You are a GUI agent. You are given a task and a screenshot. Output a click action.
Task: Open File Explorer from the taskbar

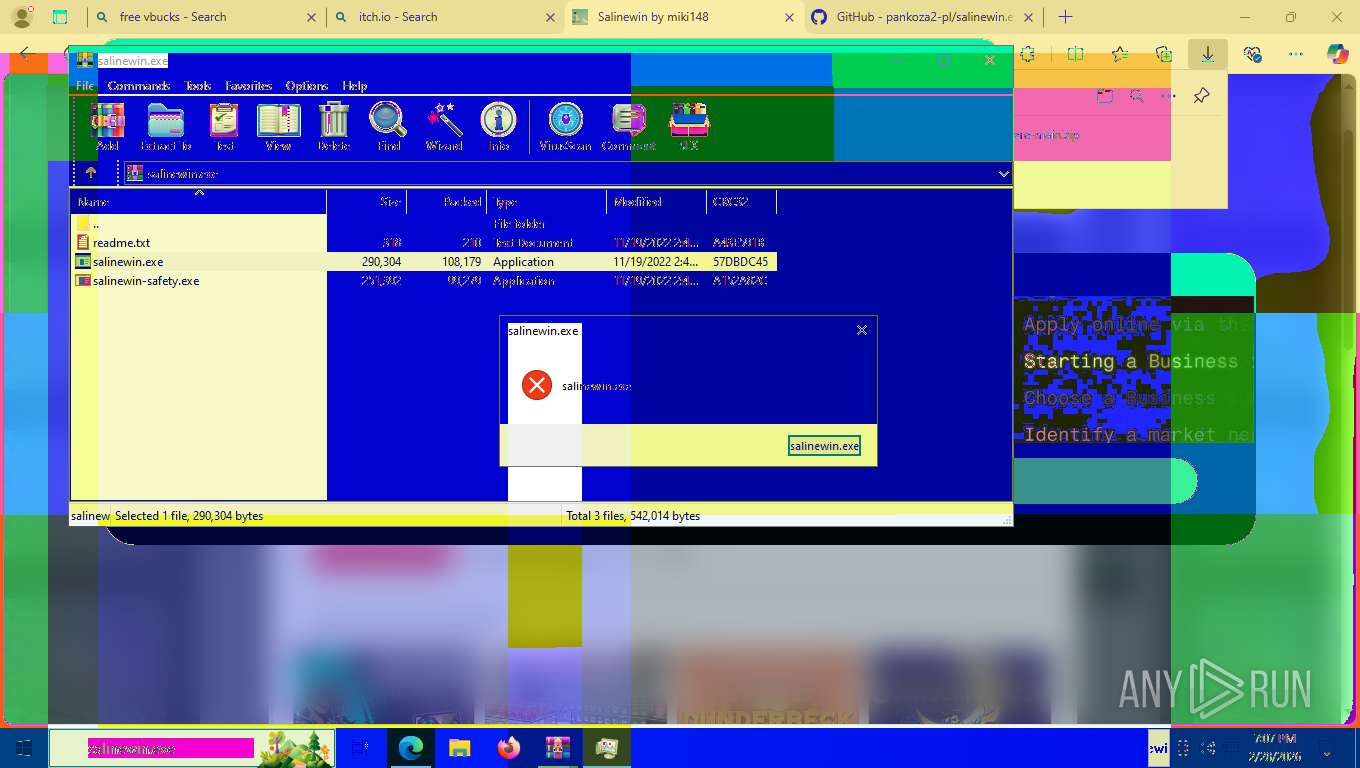[x=459, y=748]
